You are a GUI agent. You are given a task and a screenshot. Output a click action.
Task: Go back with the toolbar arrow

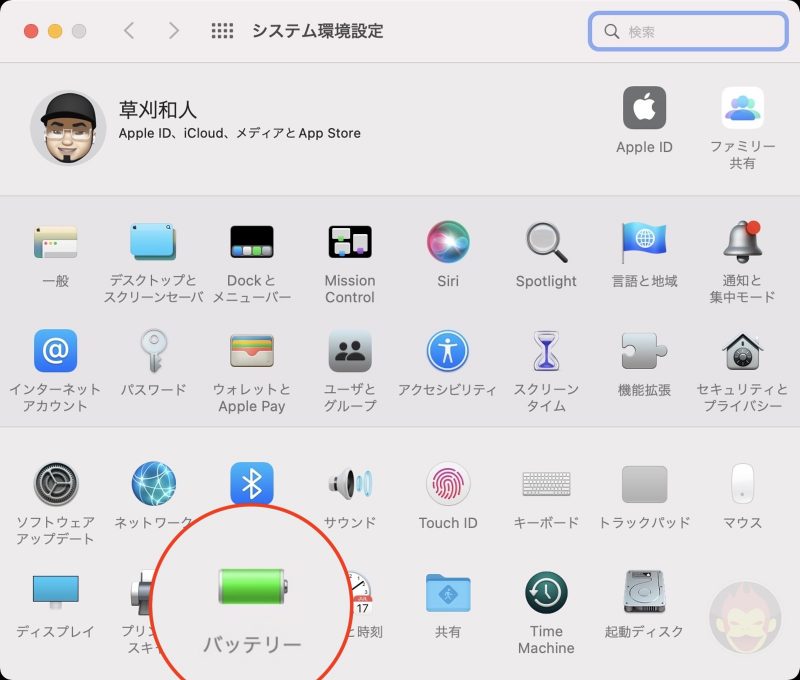[129, 31]
